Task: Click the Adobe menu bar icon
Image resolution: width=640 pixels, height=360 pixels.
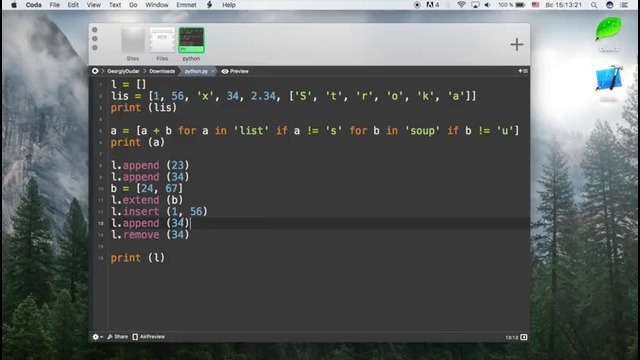Action: pyautogui.click(x=433, y=5)
